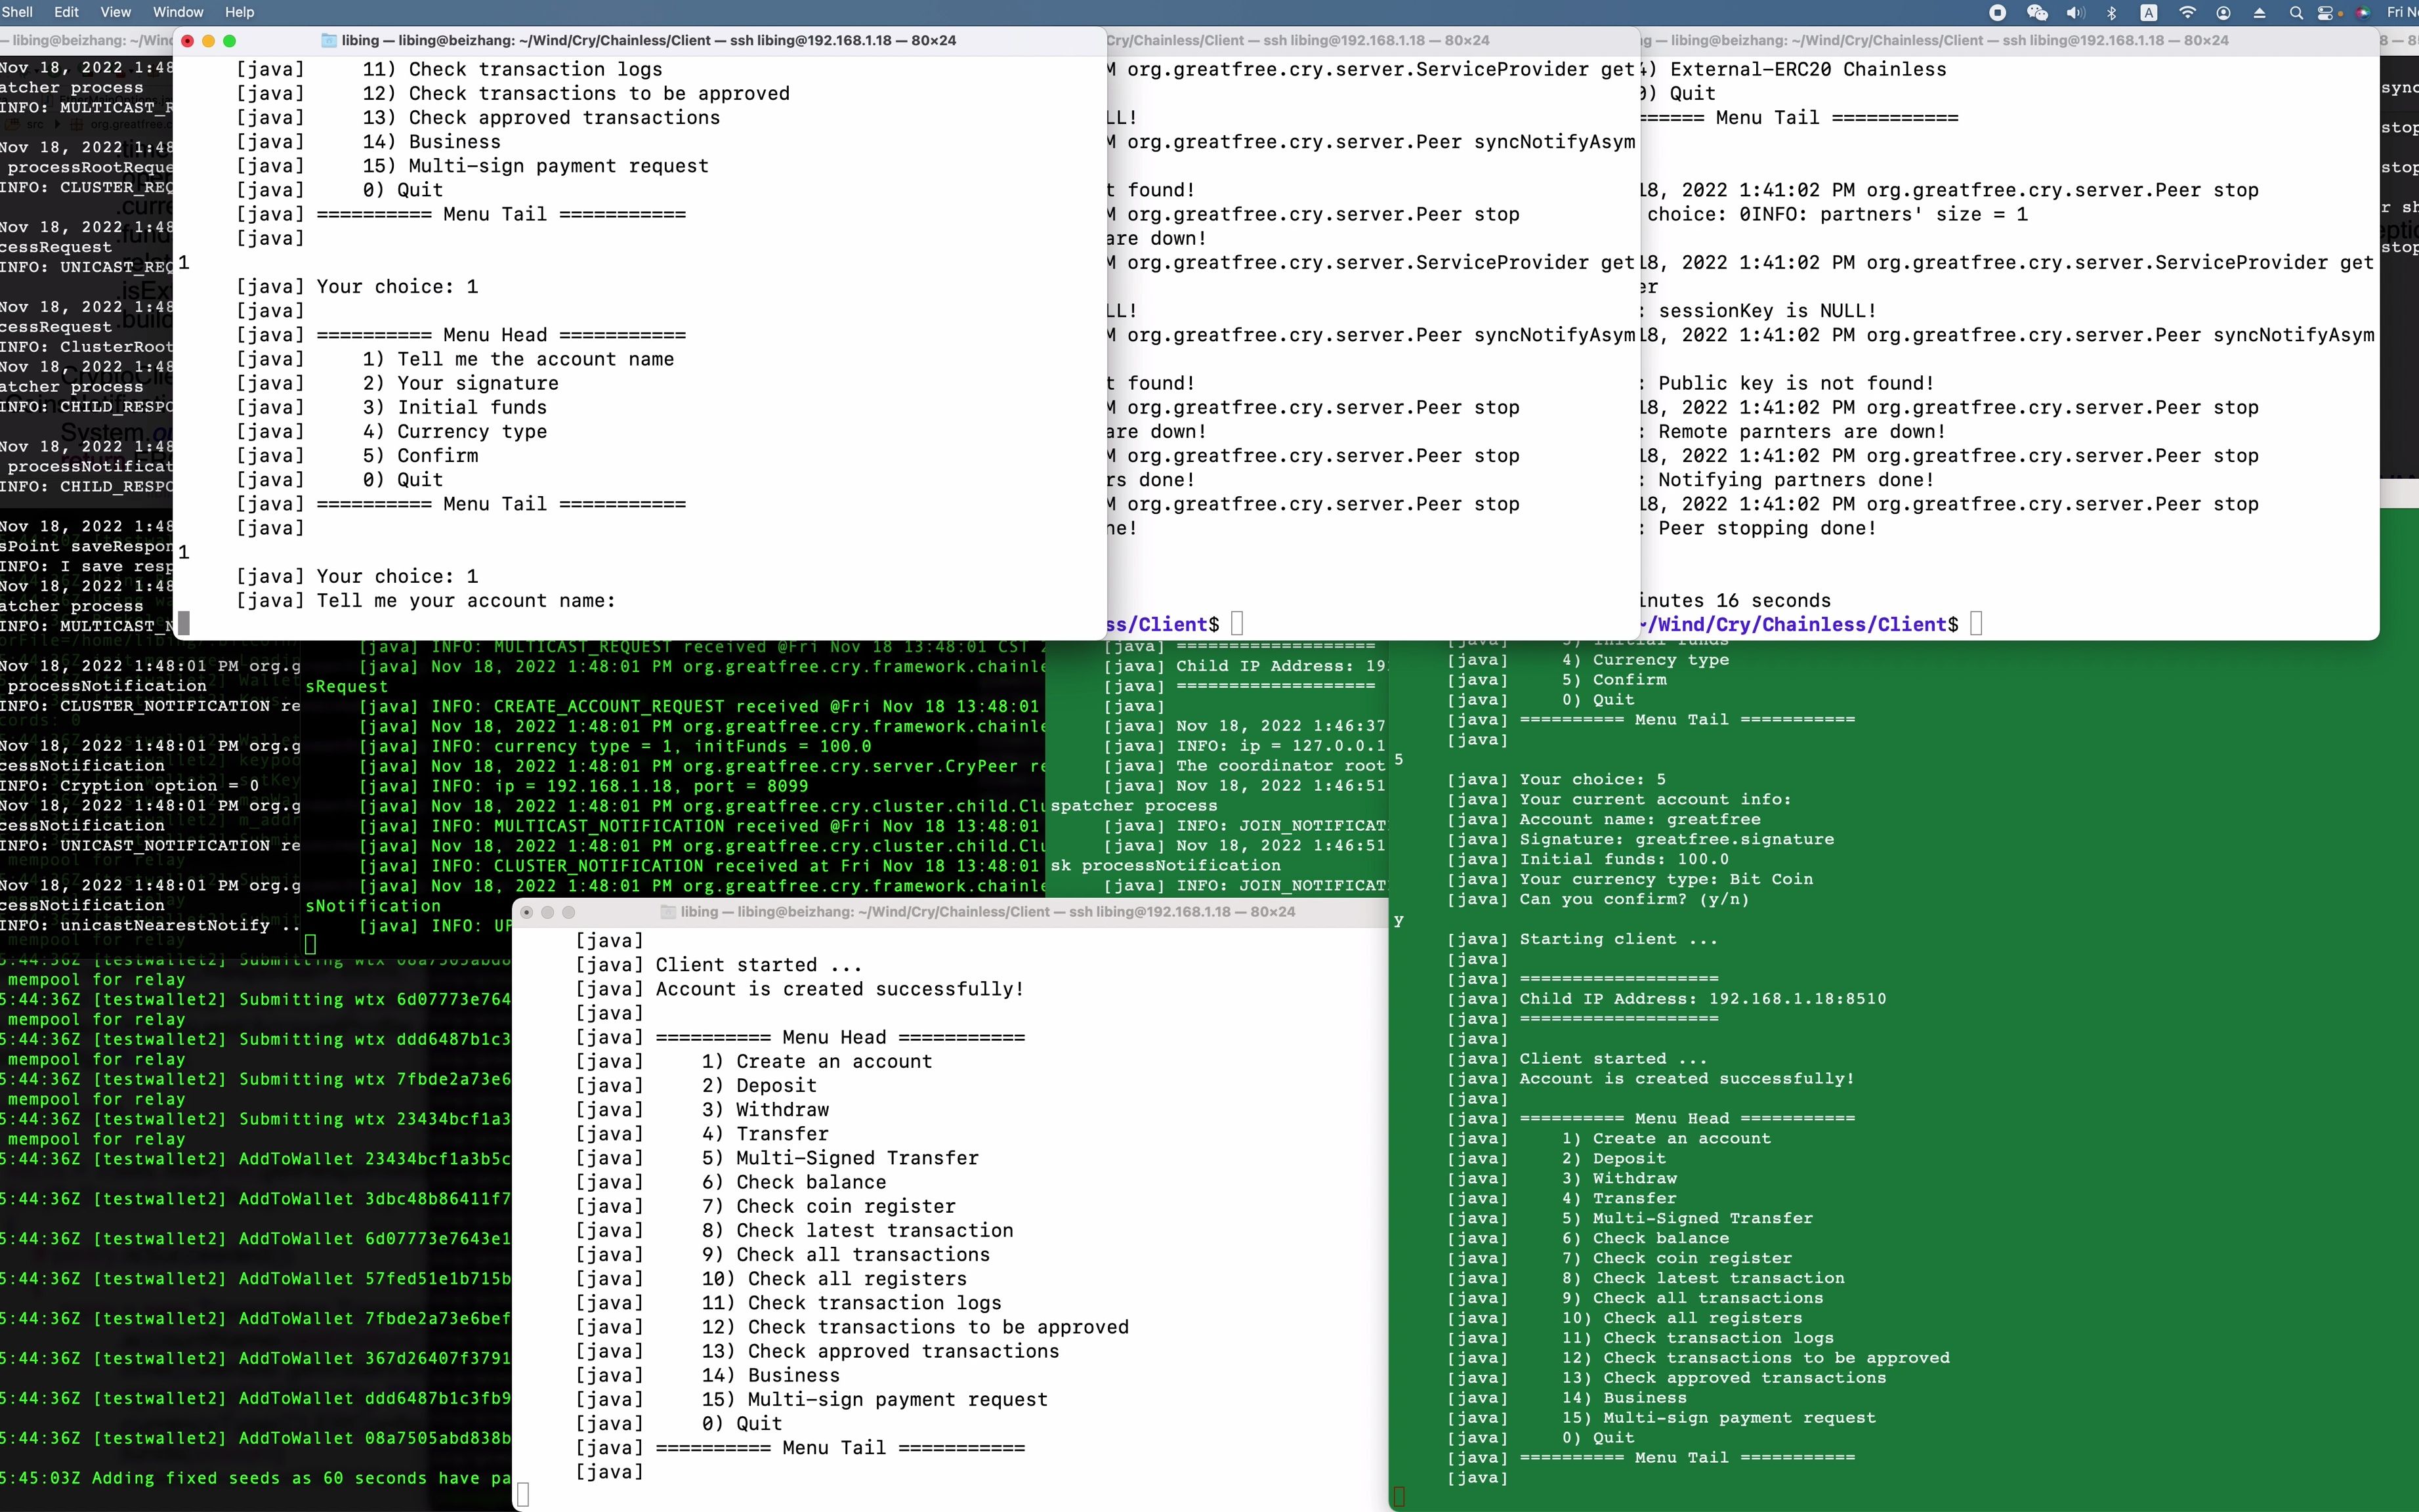The image size is (2419, 1512).
Task: Click '1) Create an account' in the lower white terminal
Action: 817,1062
